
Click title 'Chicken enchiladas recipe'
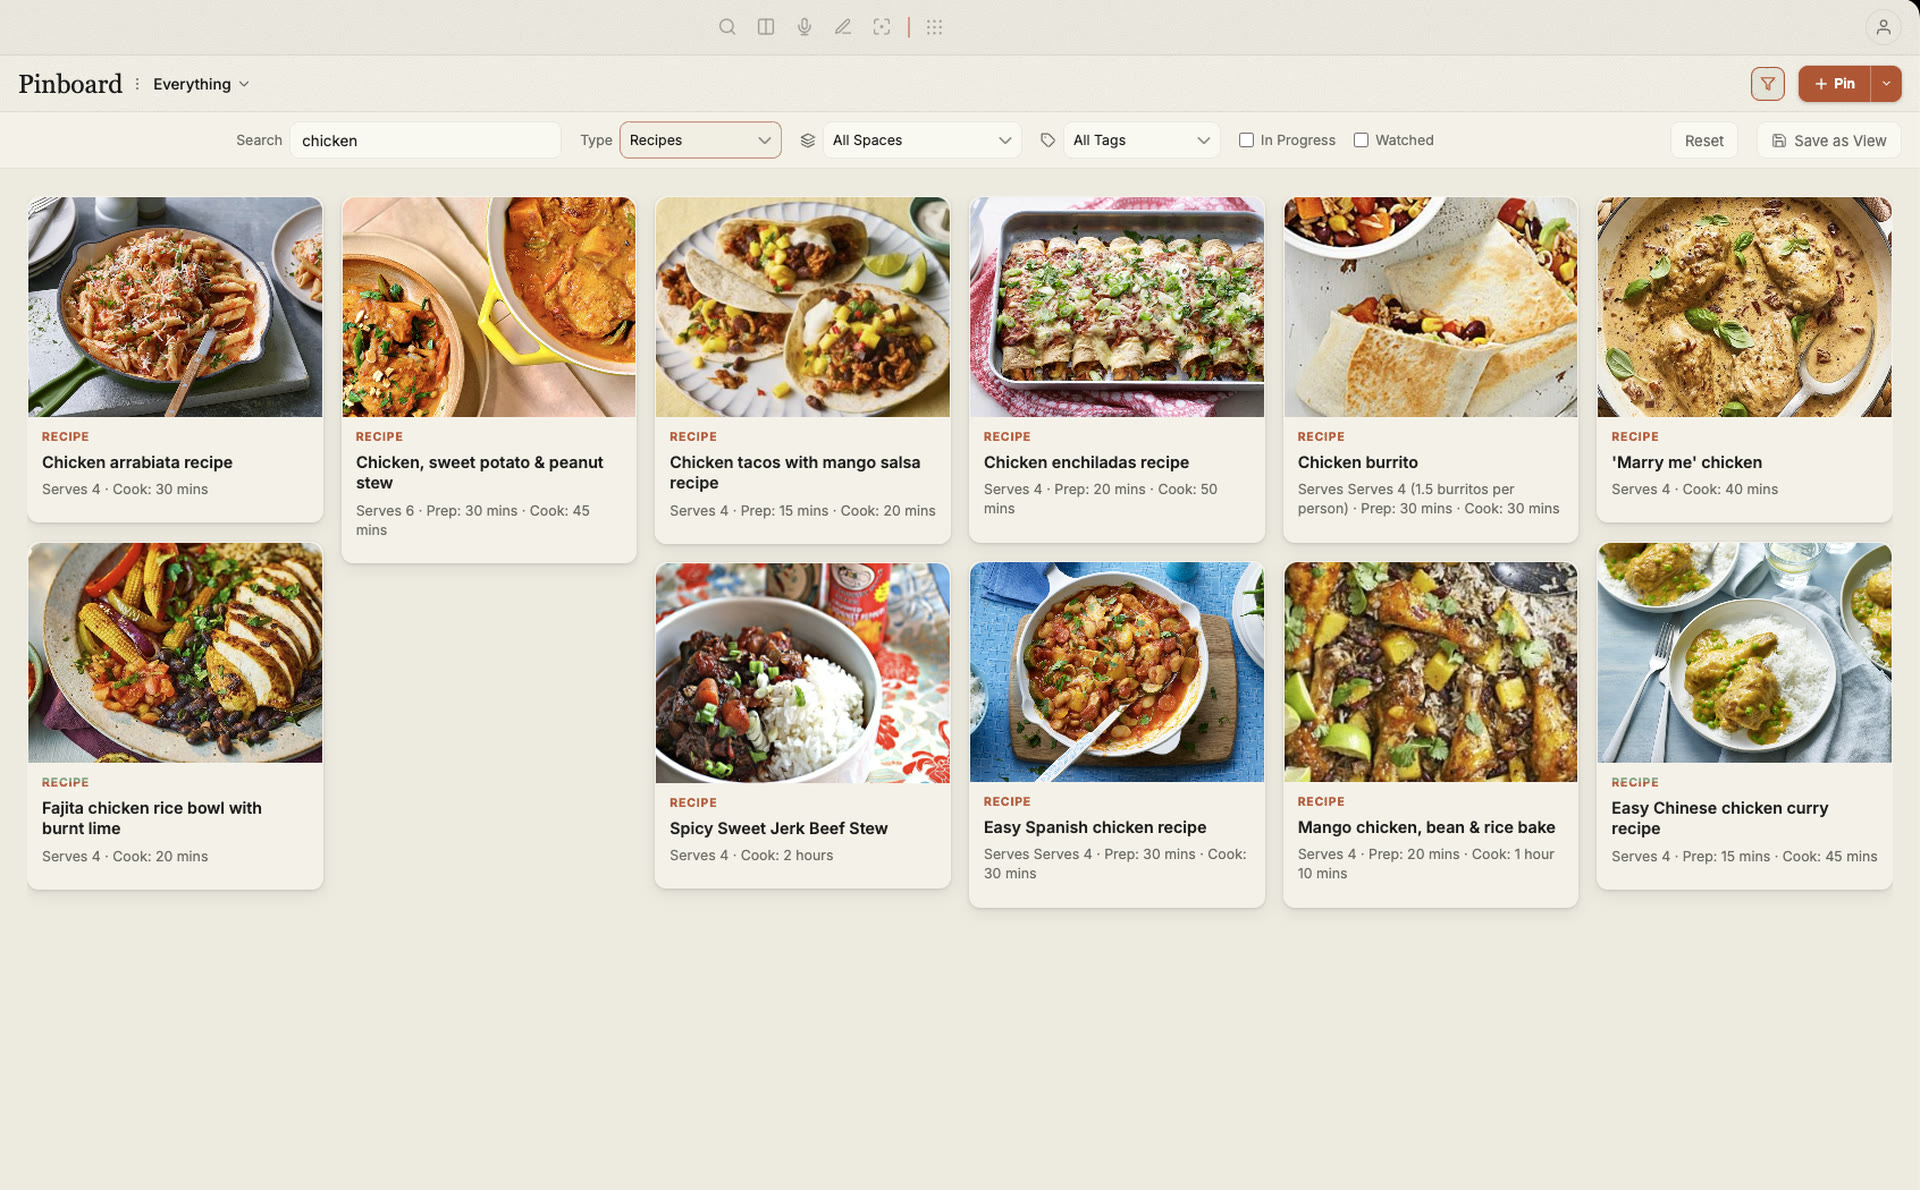click(1086, 462)
